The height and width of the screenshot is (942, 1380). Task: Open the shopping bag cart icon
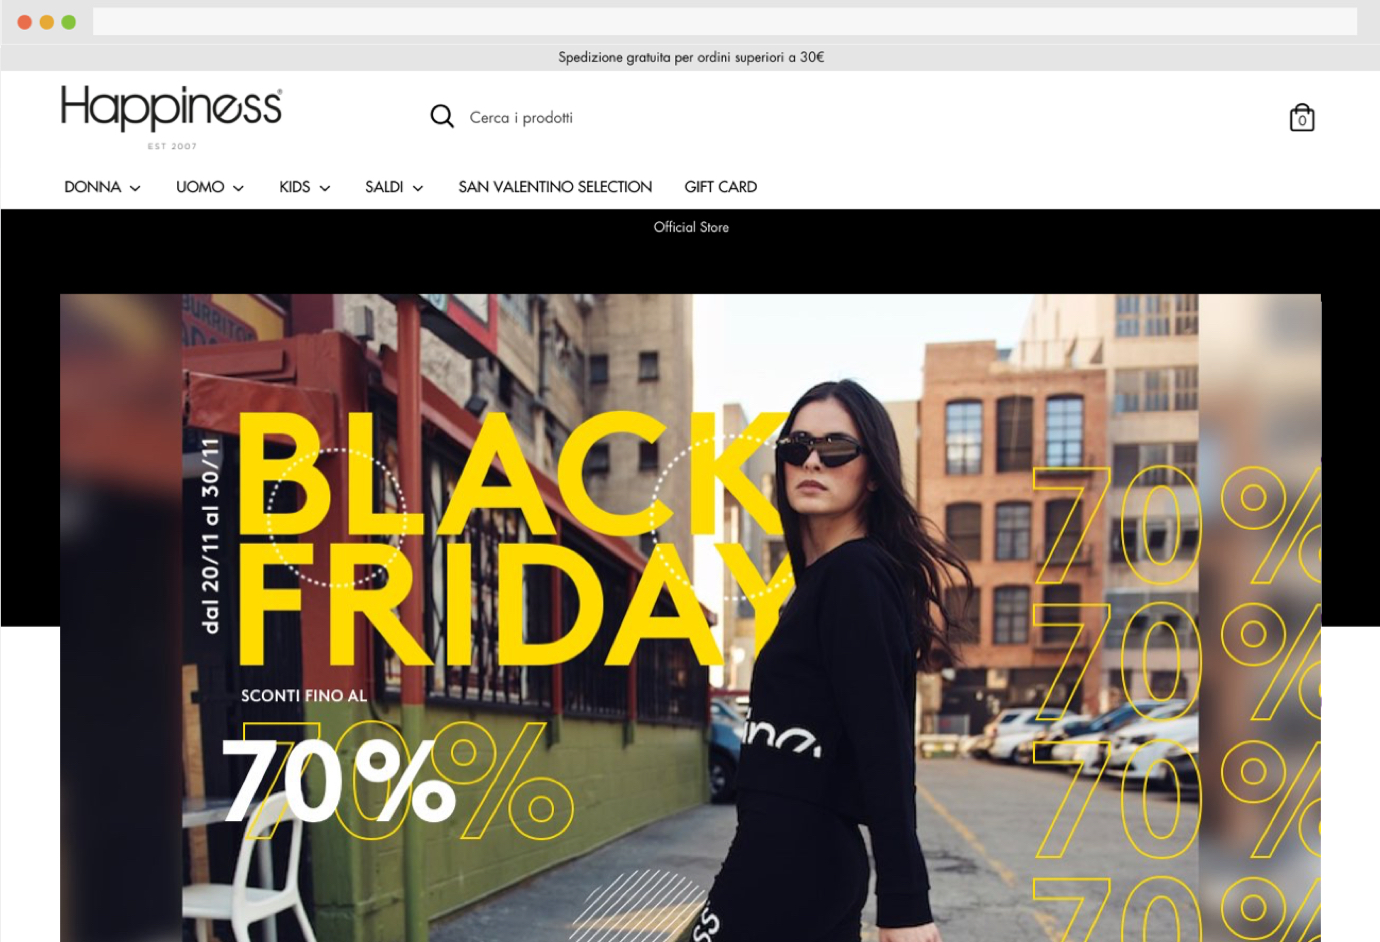1302,118
